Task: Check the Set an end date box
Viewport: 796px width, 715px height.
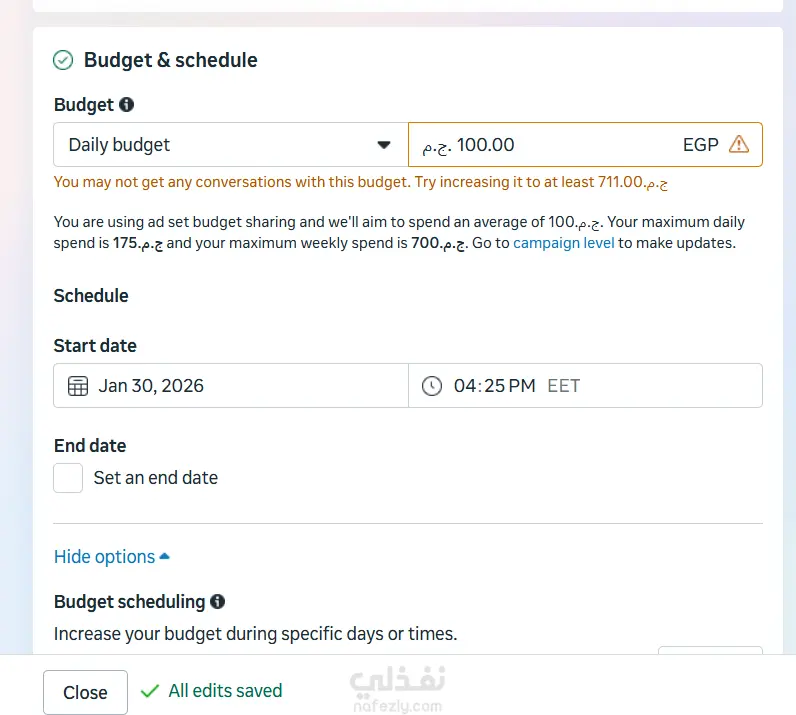Action: click(x=68, y=477)
